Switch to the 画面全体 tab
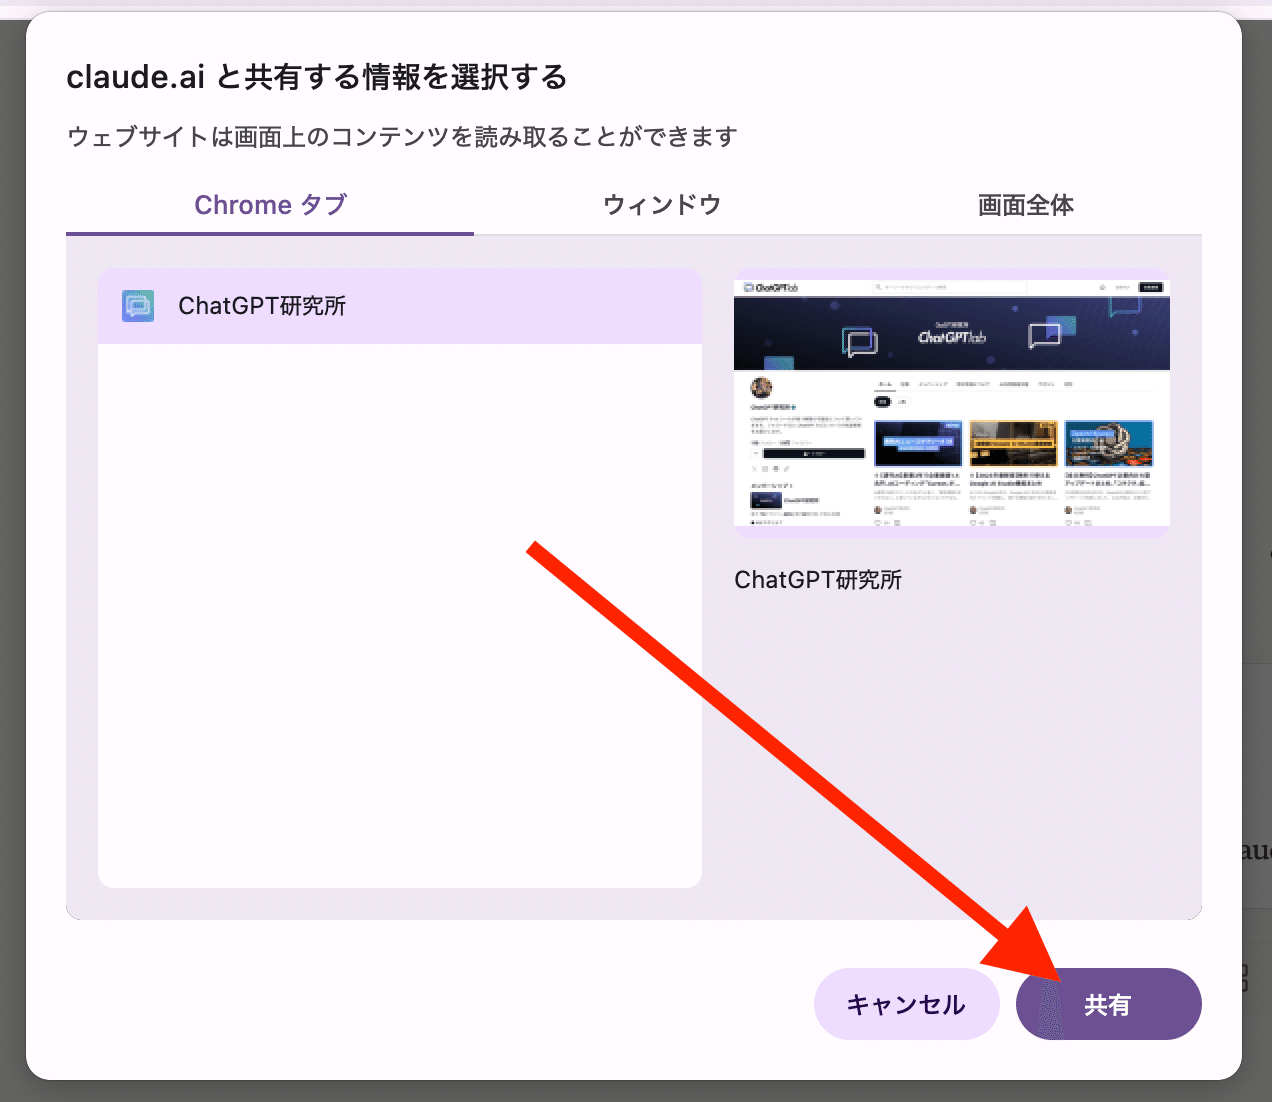Viewport: 1272px width, 1102px height. [x=1025, y=205]
